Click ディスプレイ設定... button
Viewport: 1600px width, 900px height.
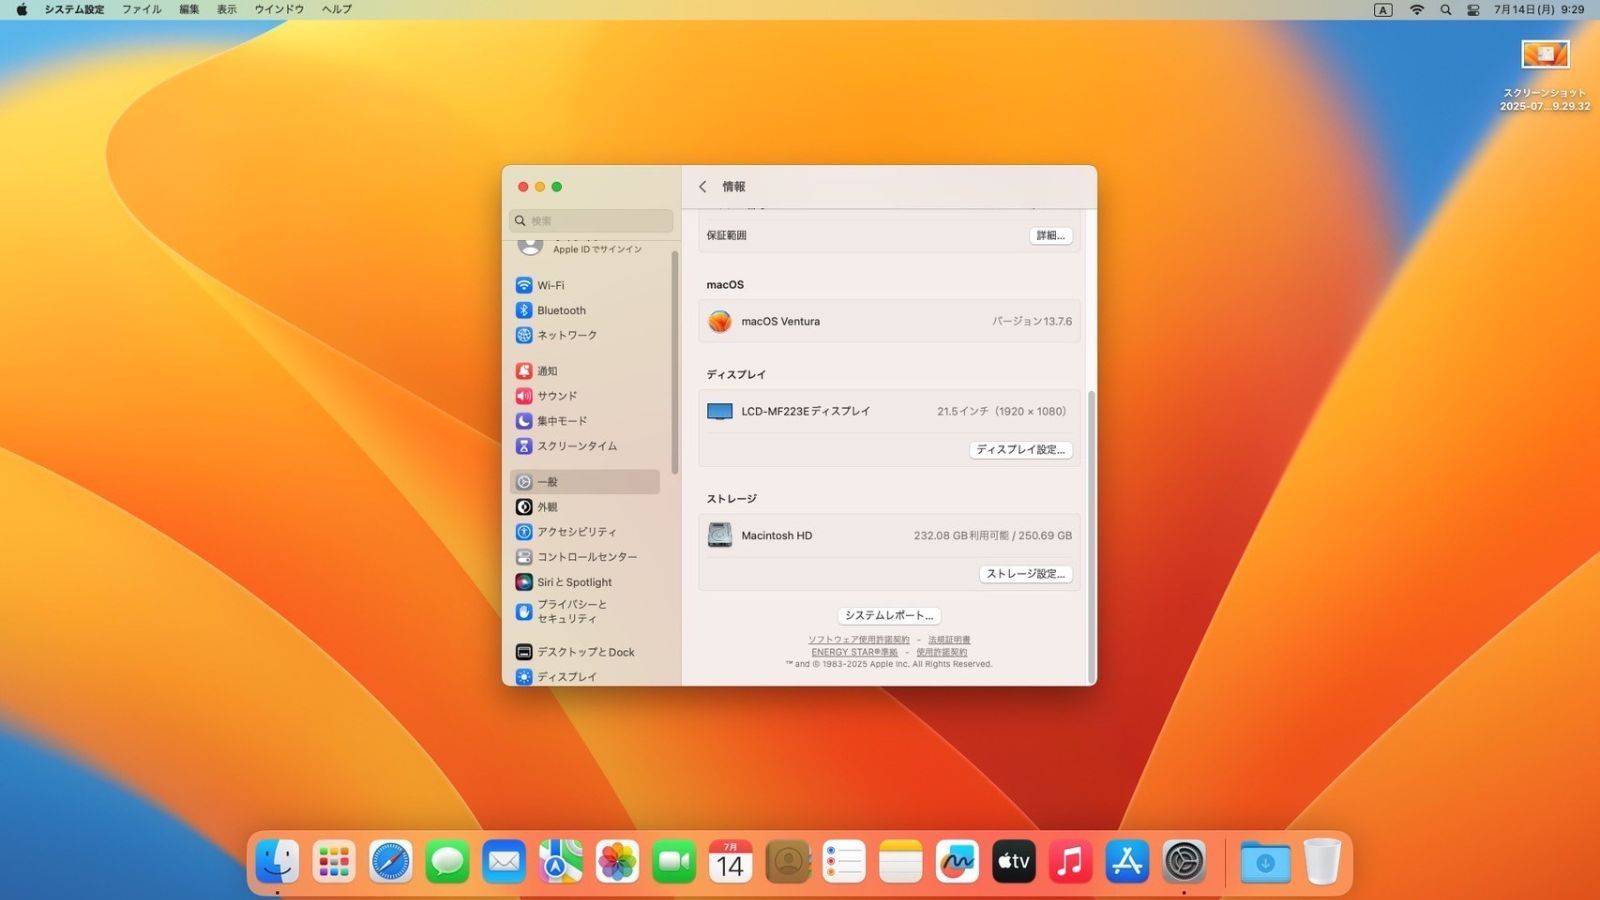coord(1020,450)
